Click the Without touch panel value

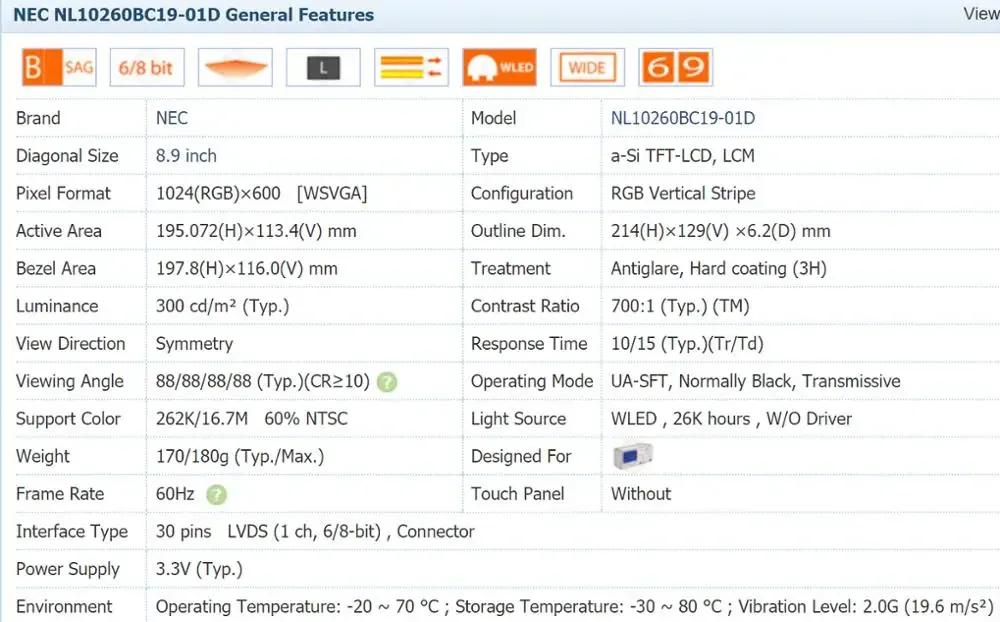641,494
